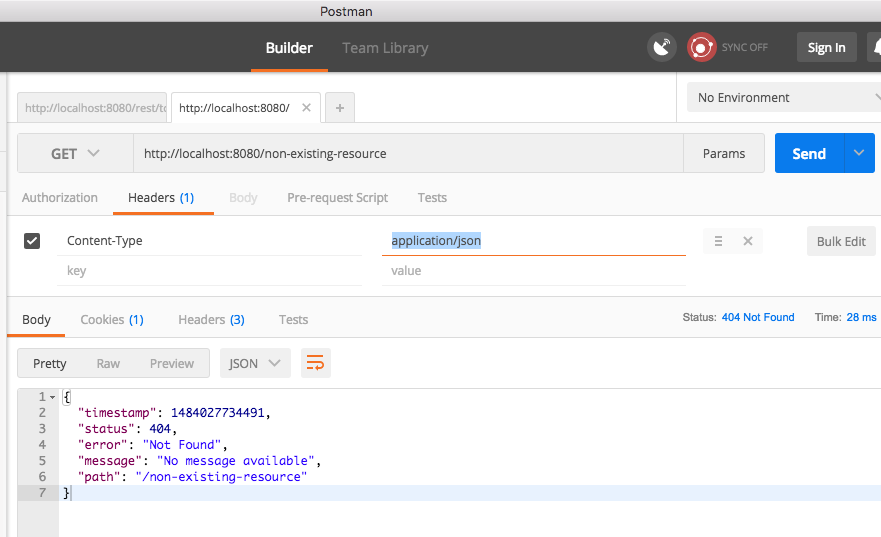The width and height of the screenshot is (881, 537).
Task: Toggle line wrap icon in response viewer
Action: 315,363
